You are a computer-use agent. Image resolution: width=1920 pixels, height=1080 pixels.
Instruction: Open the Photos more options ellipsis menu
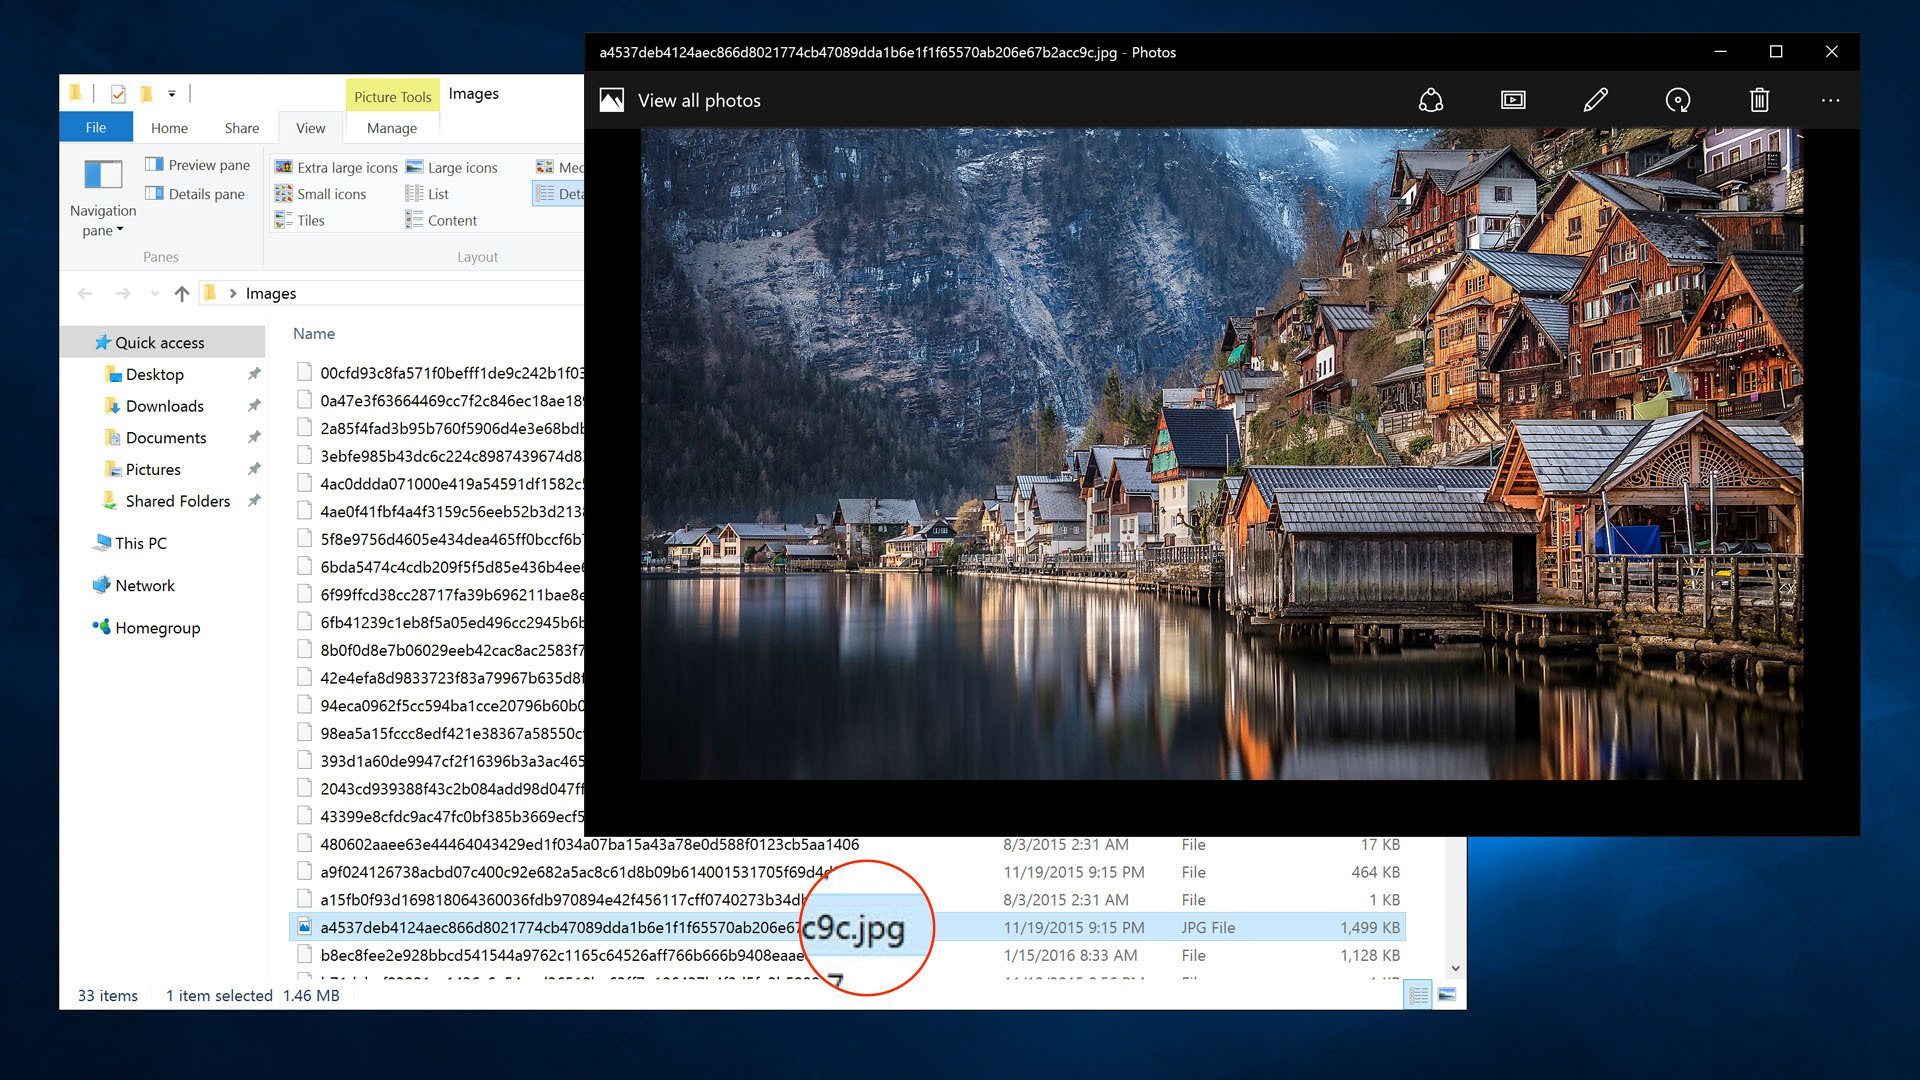point(1830,100)
